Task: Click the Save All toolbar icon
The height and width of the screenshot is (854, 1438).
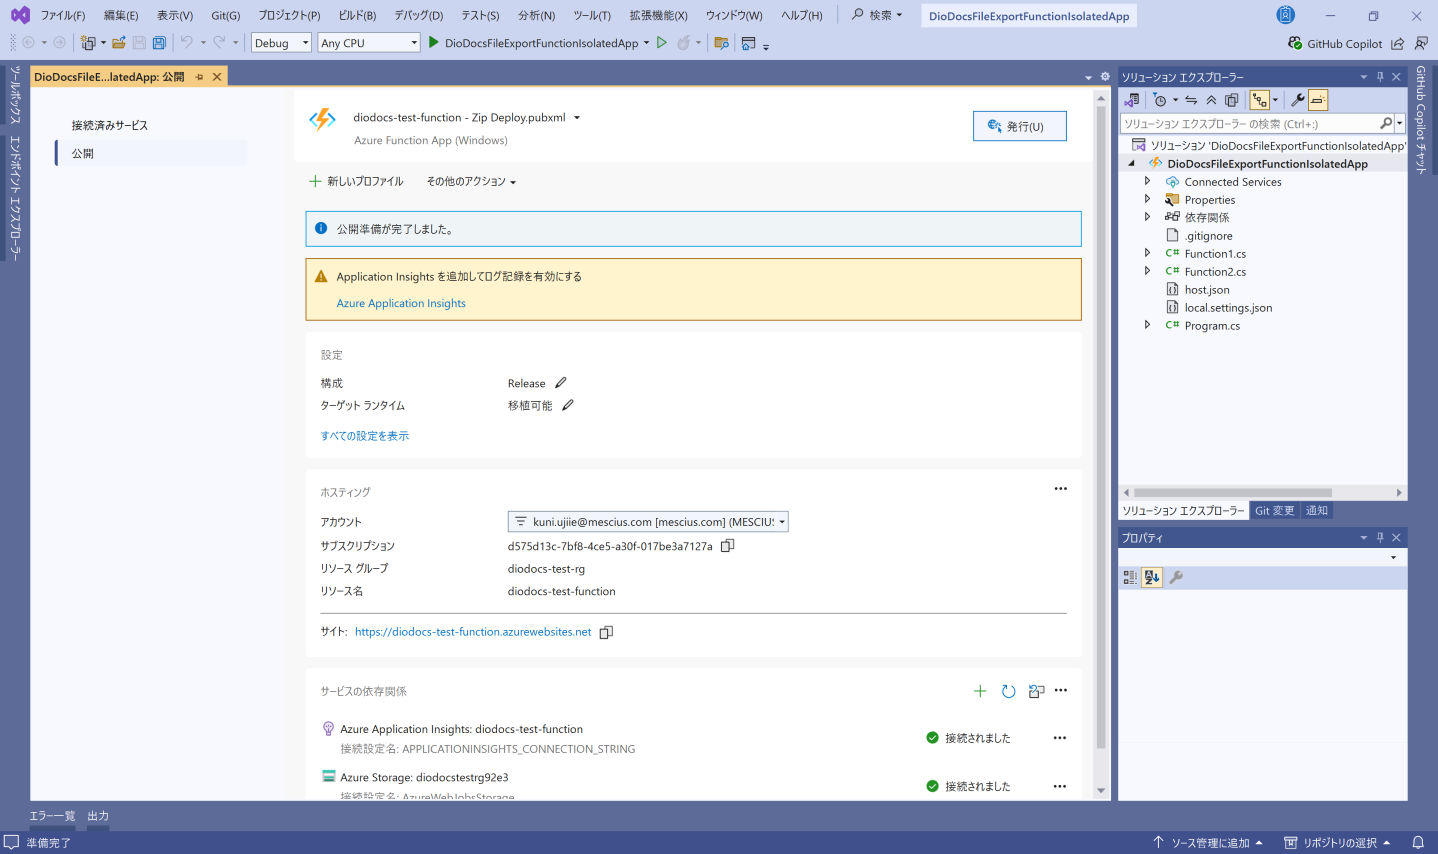Action: pyautogui.click(x=159, y=43)
